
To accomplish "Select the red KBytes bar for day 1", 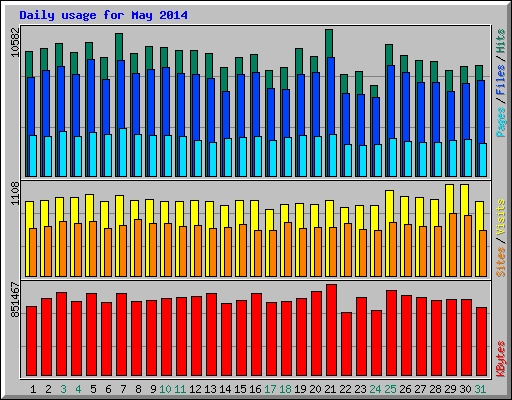I will 32,341.
